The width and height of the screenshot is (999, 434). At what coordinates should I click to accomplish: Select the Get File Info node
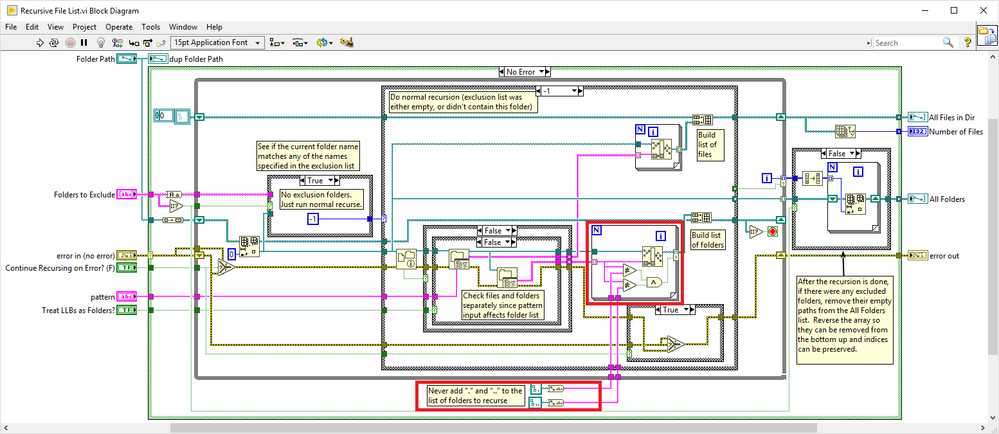tap(405, 260)
